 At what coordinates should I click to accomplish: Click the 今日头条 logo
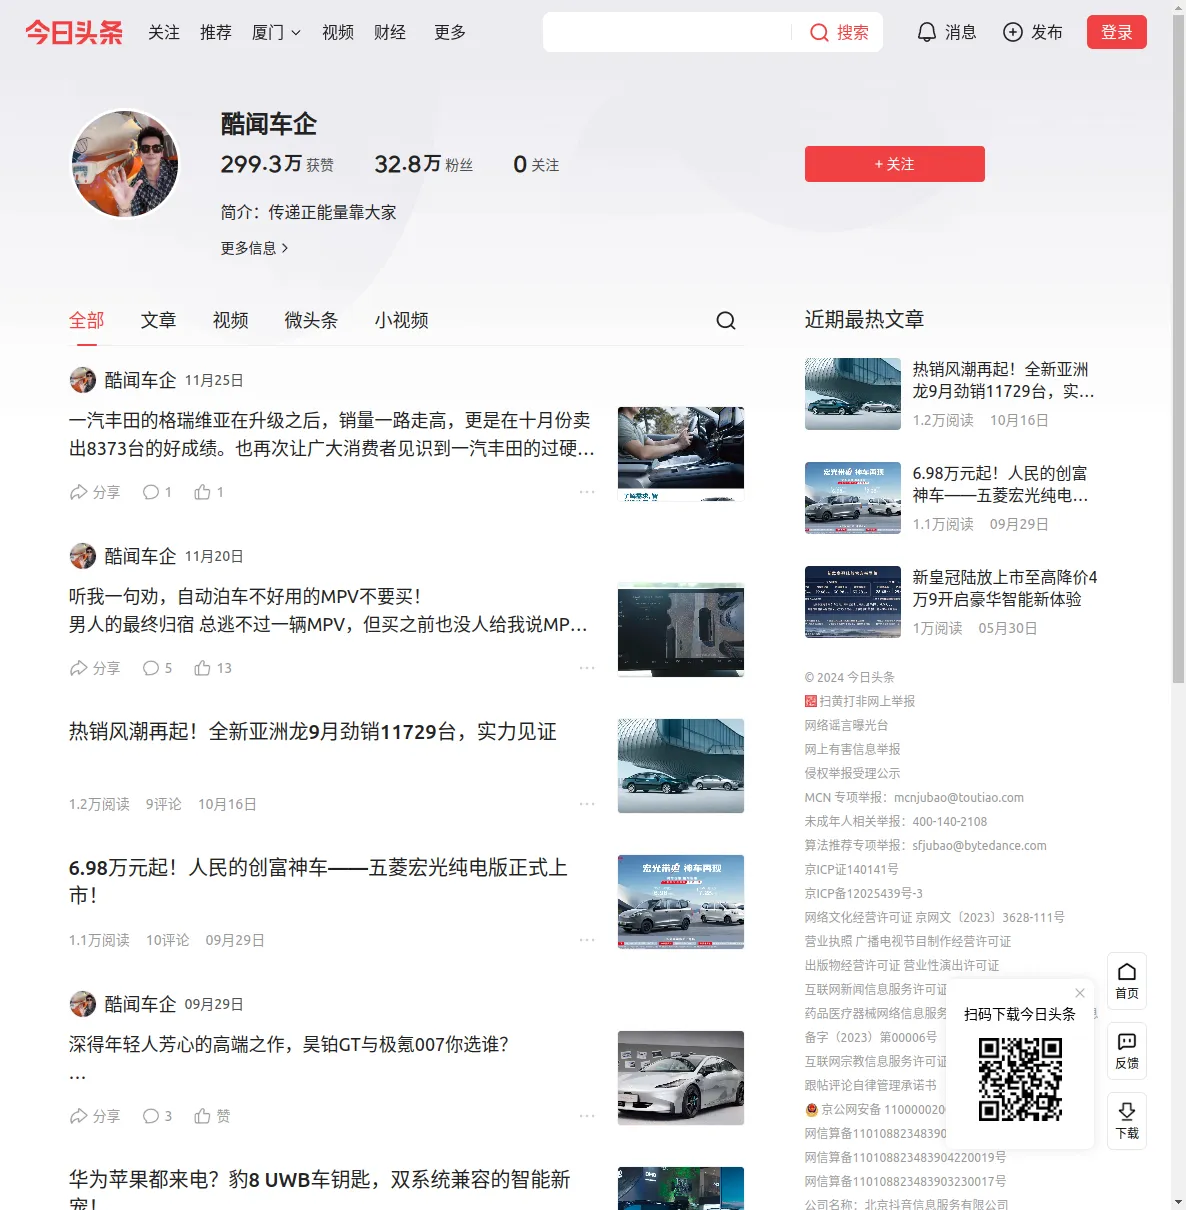pos(74,32)
